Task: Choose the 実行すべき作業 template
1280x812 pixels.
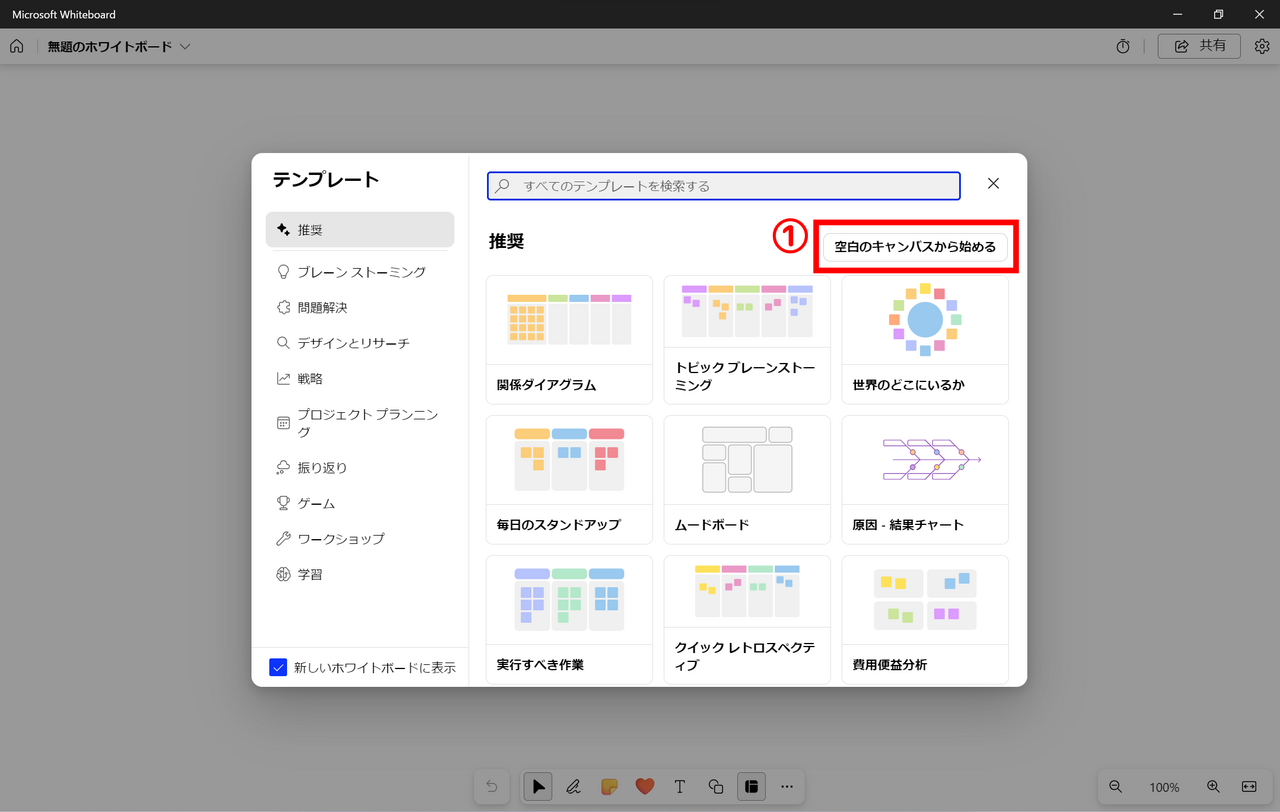Action: [x=569, y=620]
